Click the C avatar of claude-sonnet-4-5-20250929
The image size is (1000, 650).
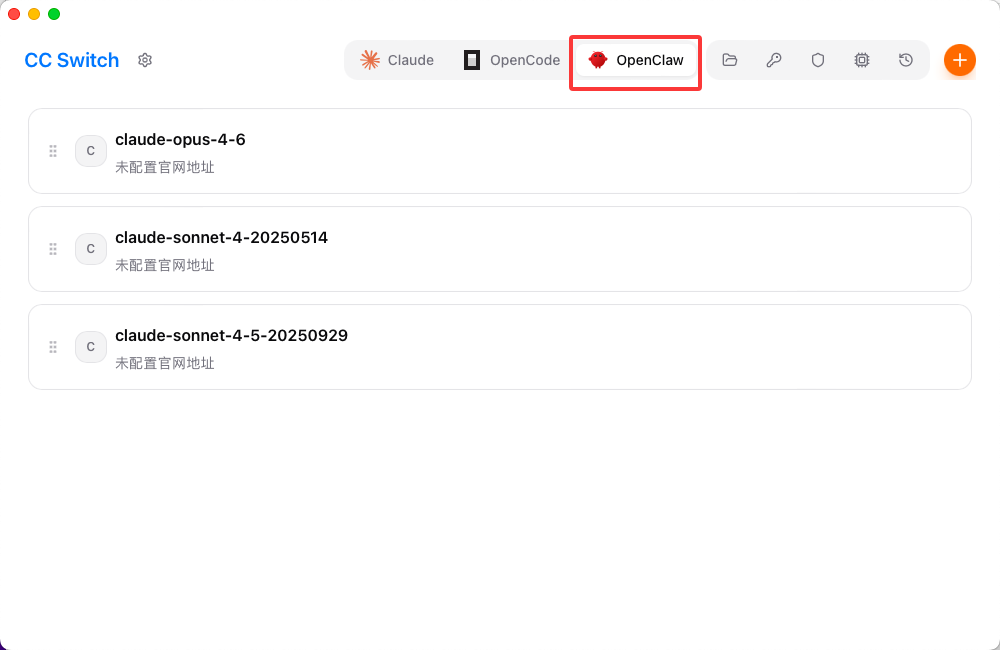[x=91, y=347]
